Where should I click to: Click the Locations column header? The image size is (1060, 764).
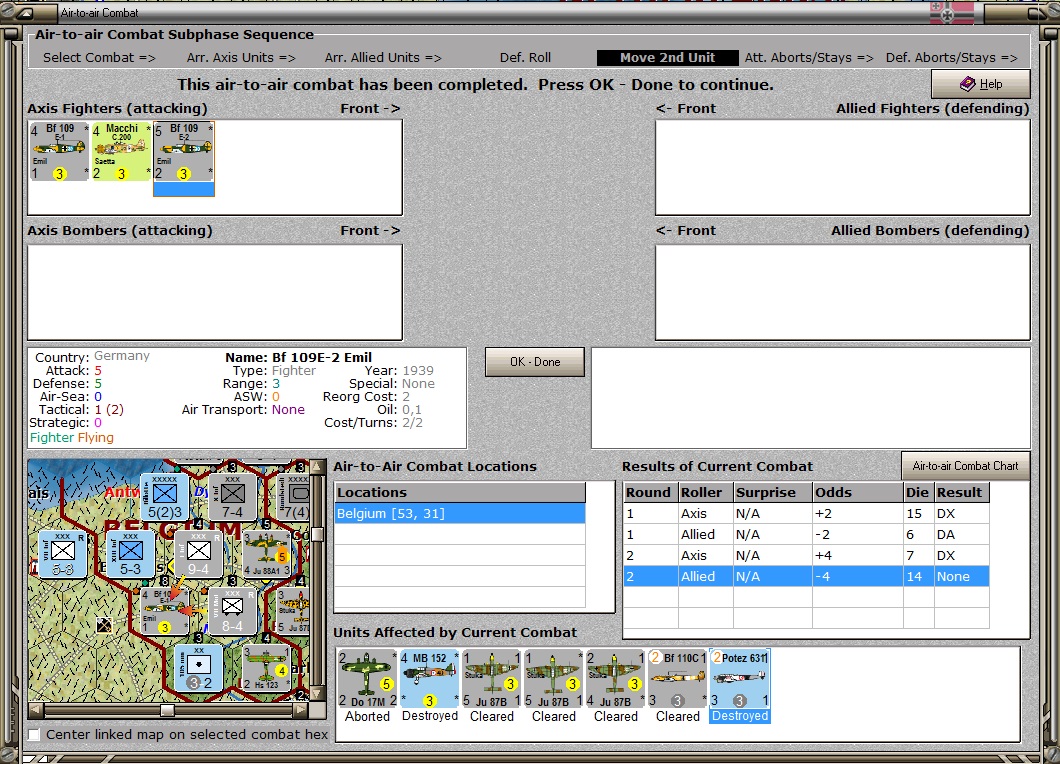click(460, 492)
